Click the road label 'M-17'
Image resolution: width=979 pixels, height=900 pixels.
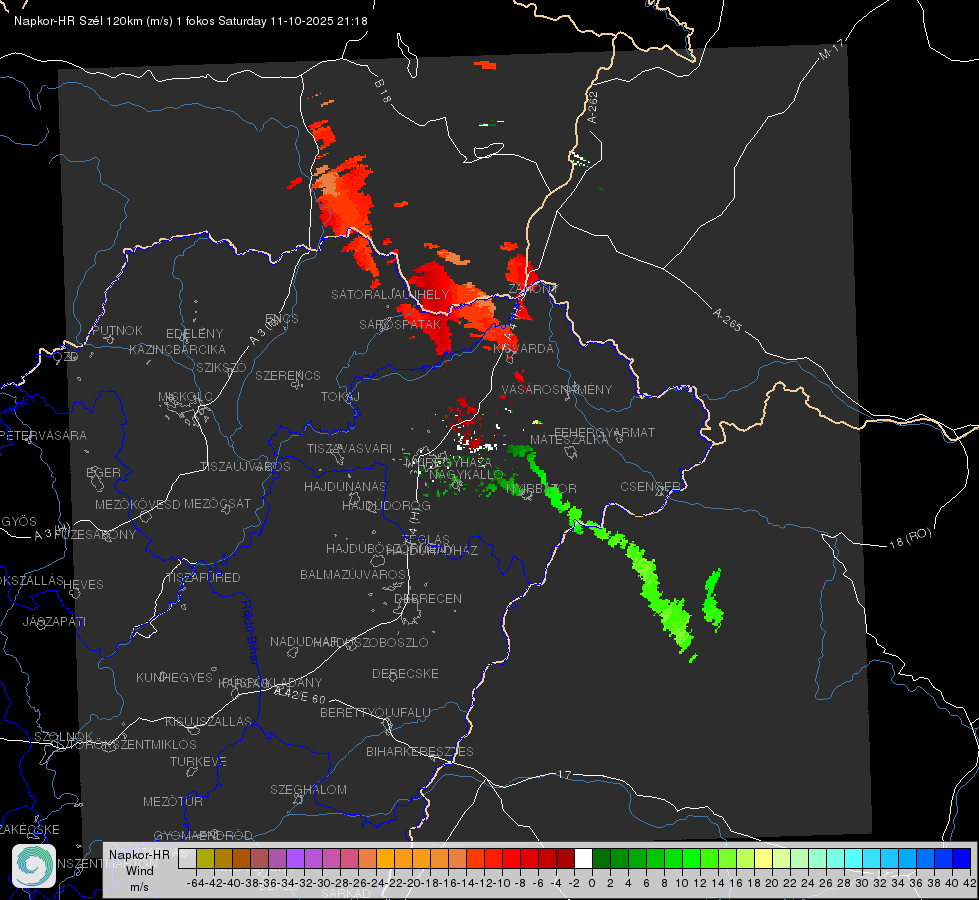831,50
